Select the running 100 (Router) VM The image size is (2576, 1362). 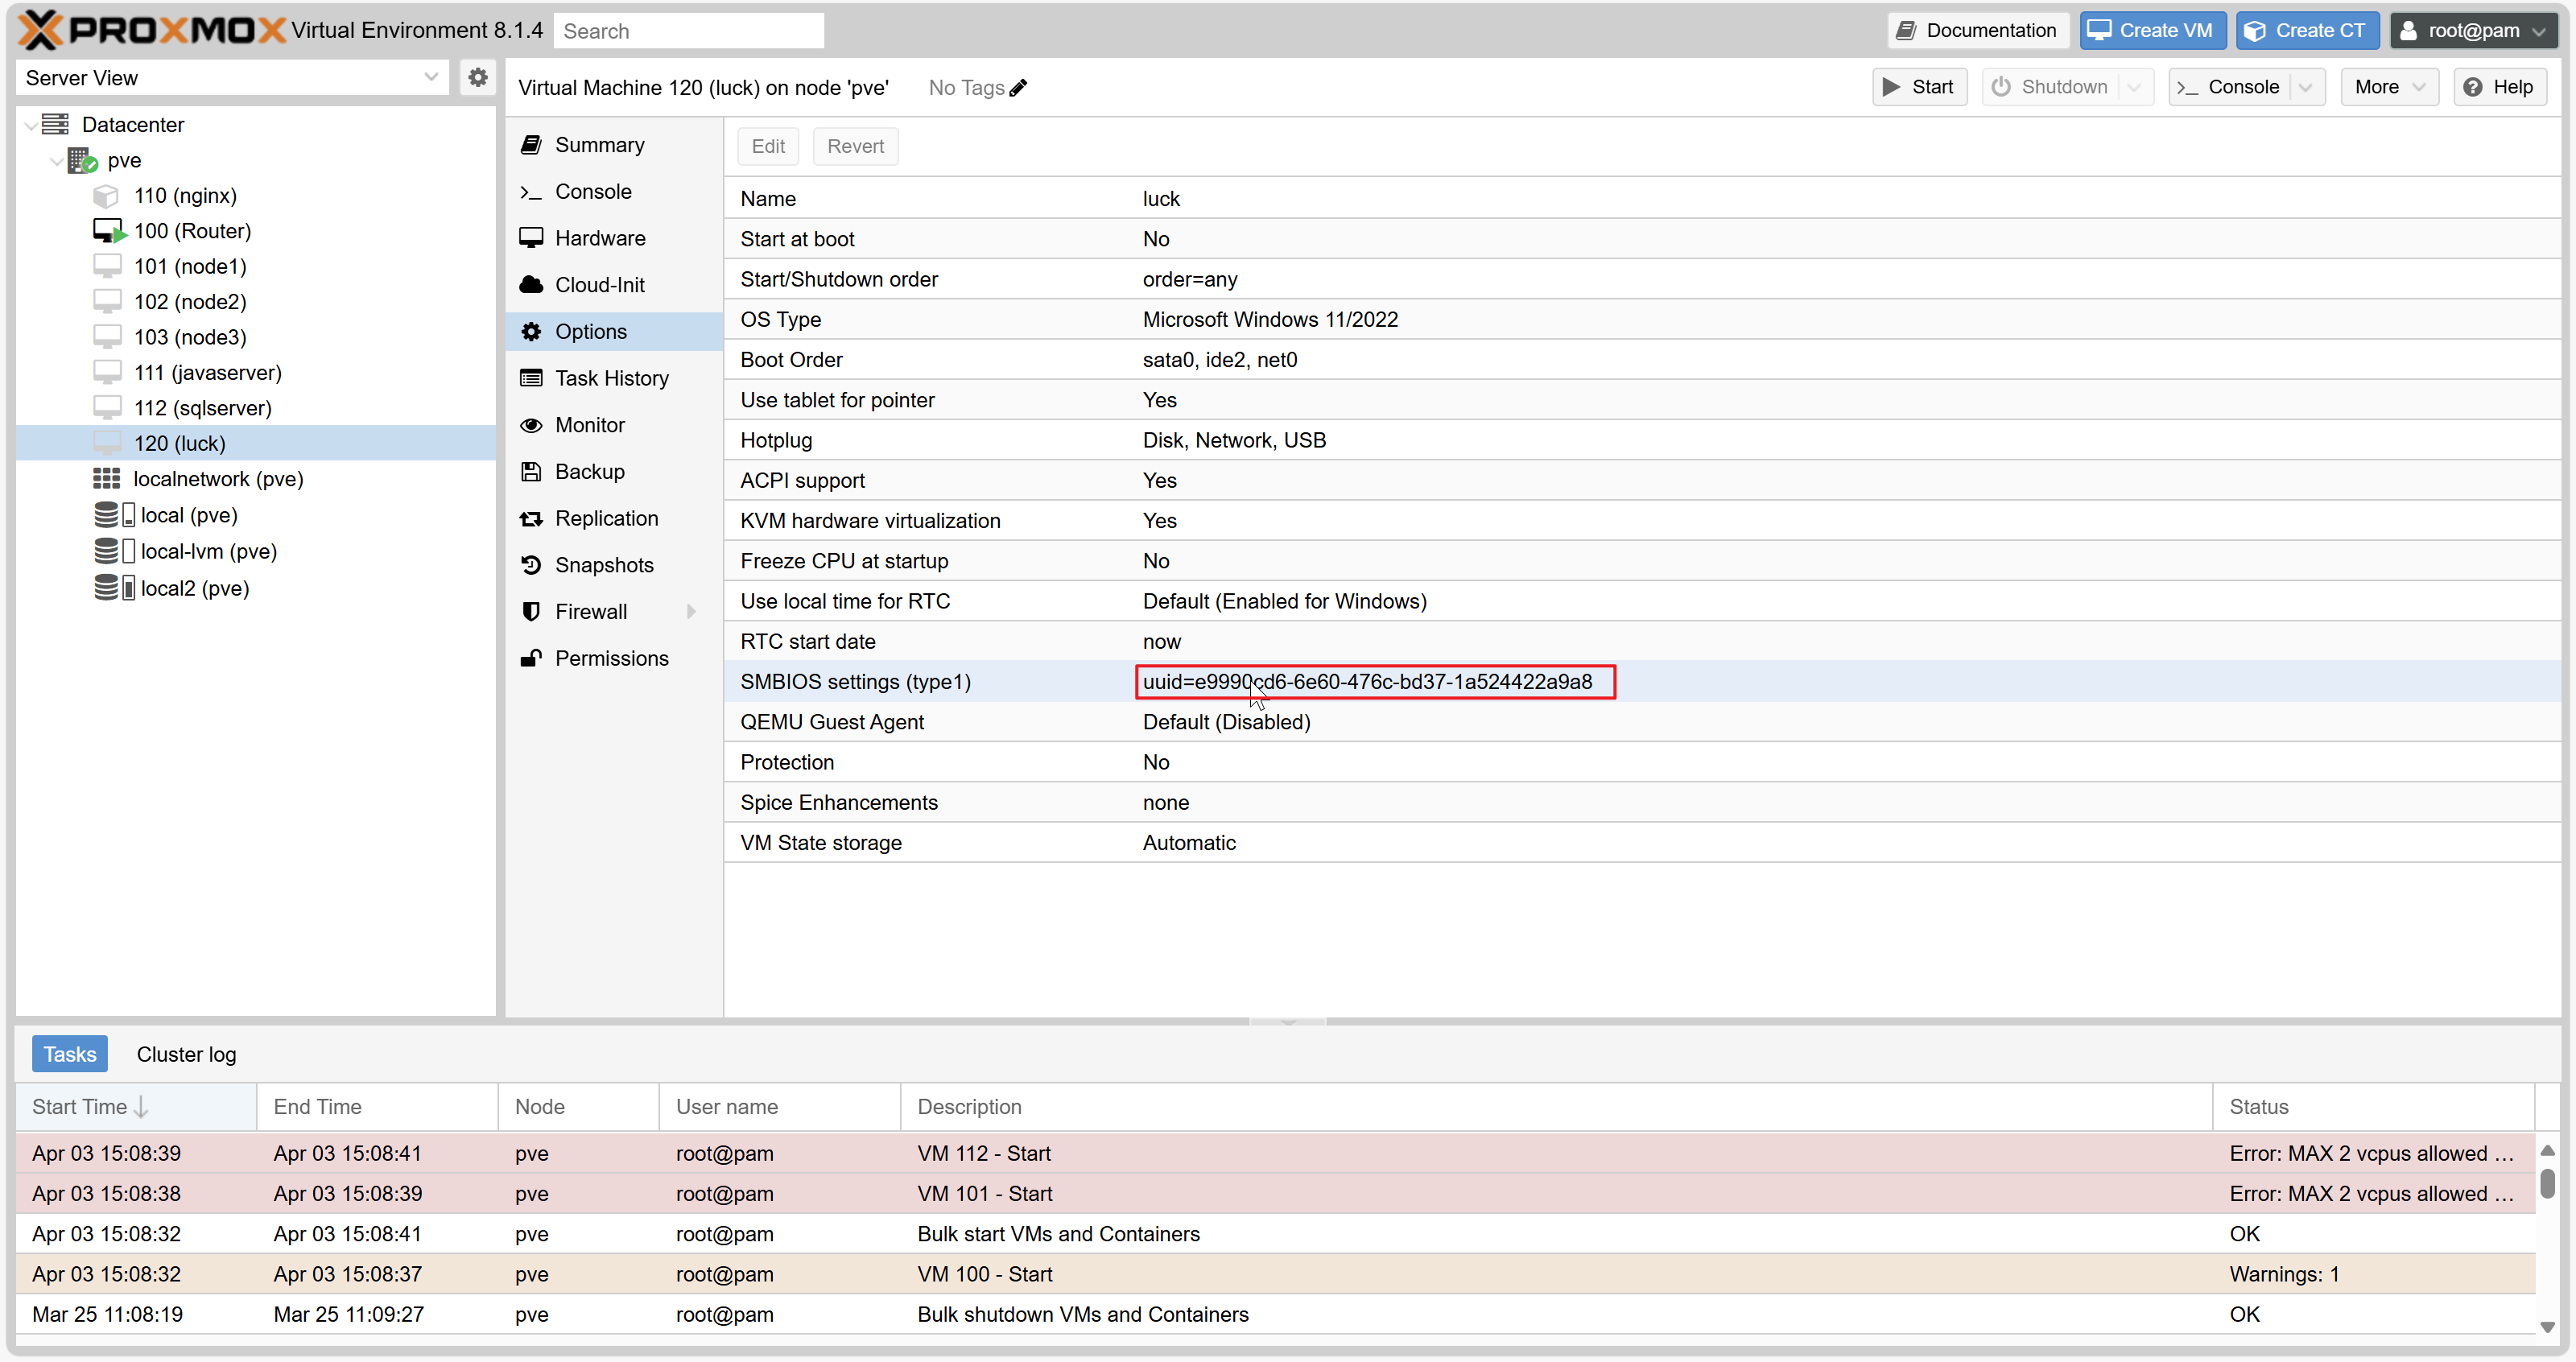click(x=191, y=231)
